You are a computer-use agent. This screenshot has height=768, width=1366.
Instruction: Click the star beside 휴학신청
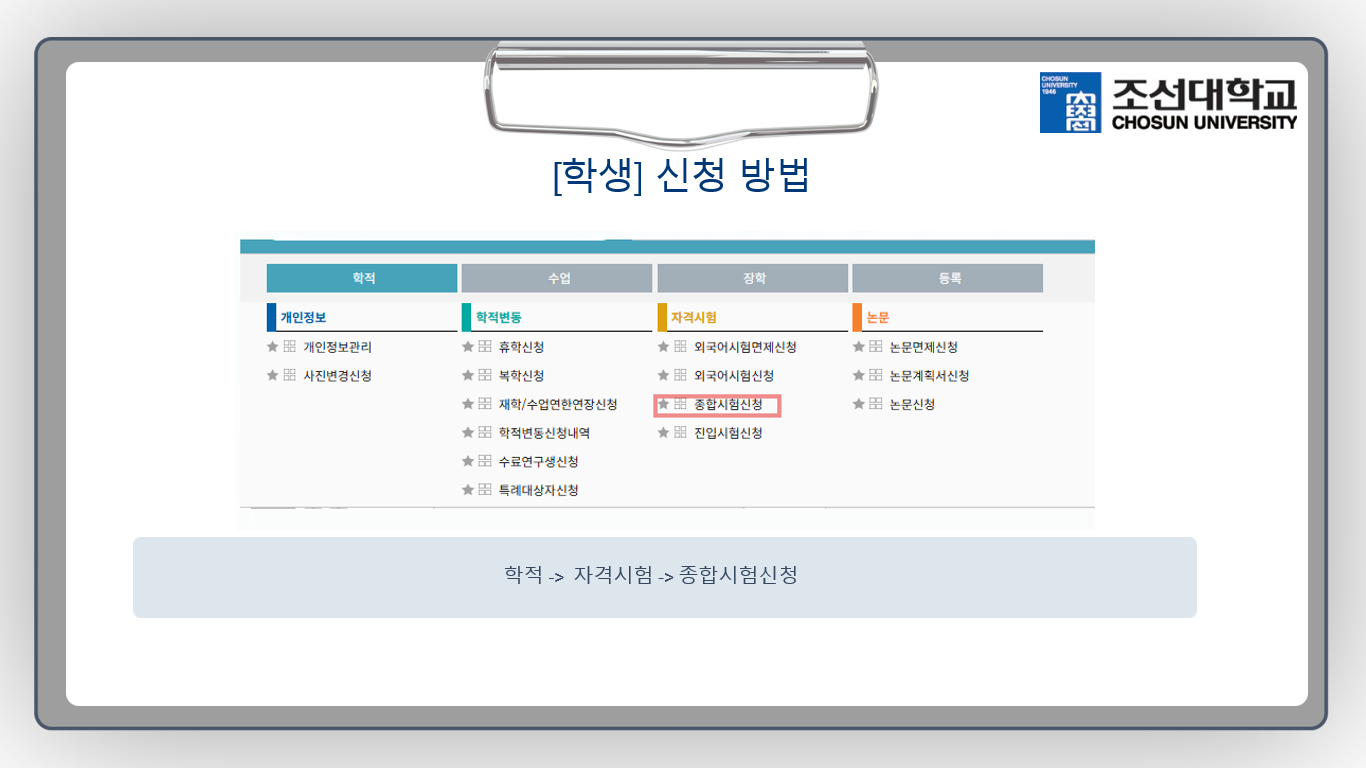coord(468,347)
